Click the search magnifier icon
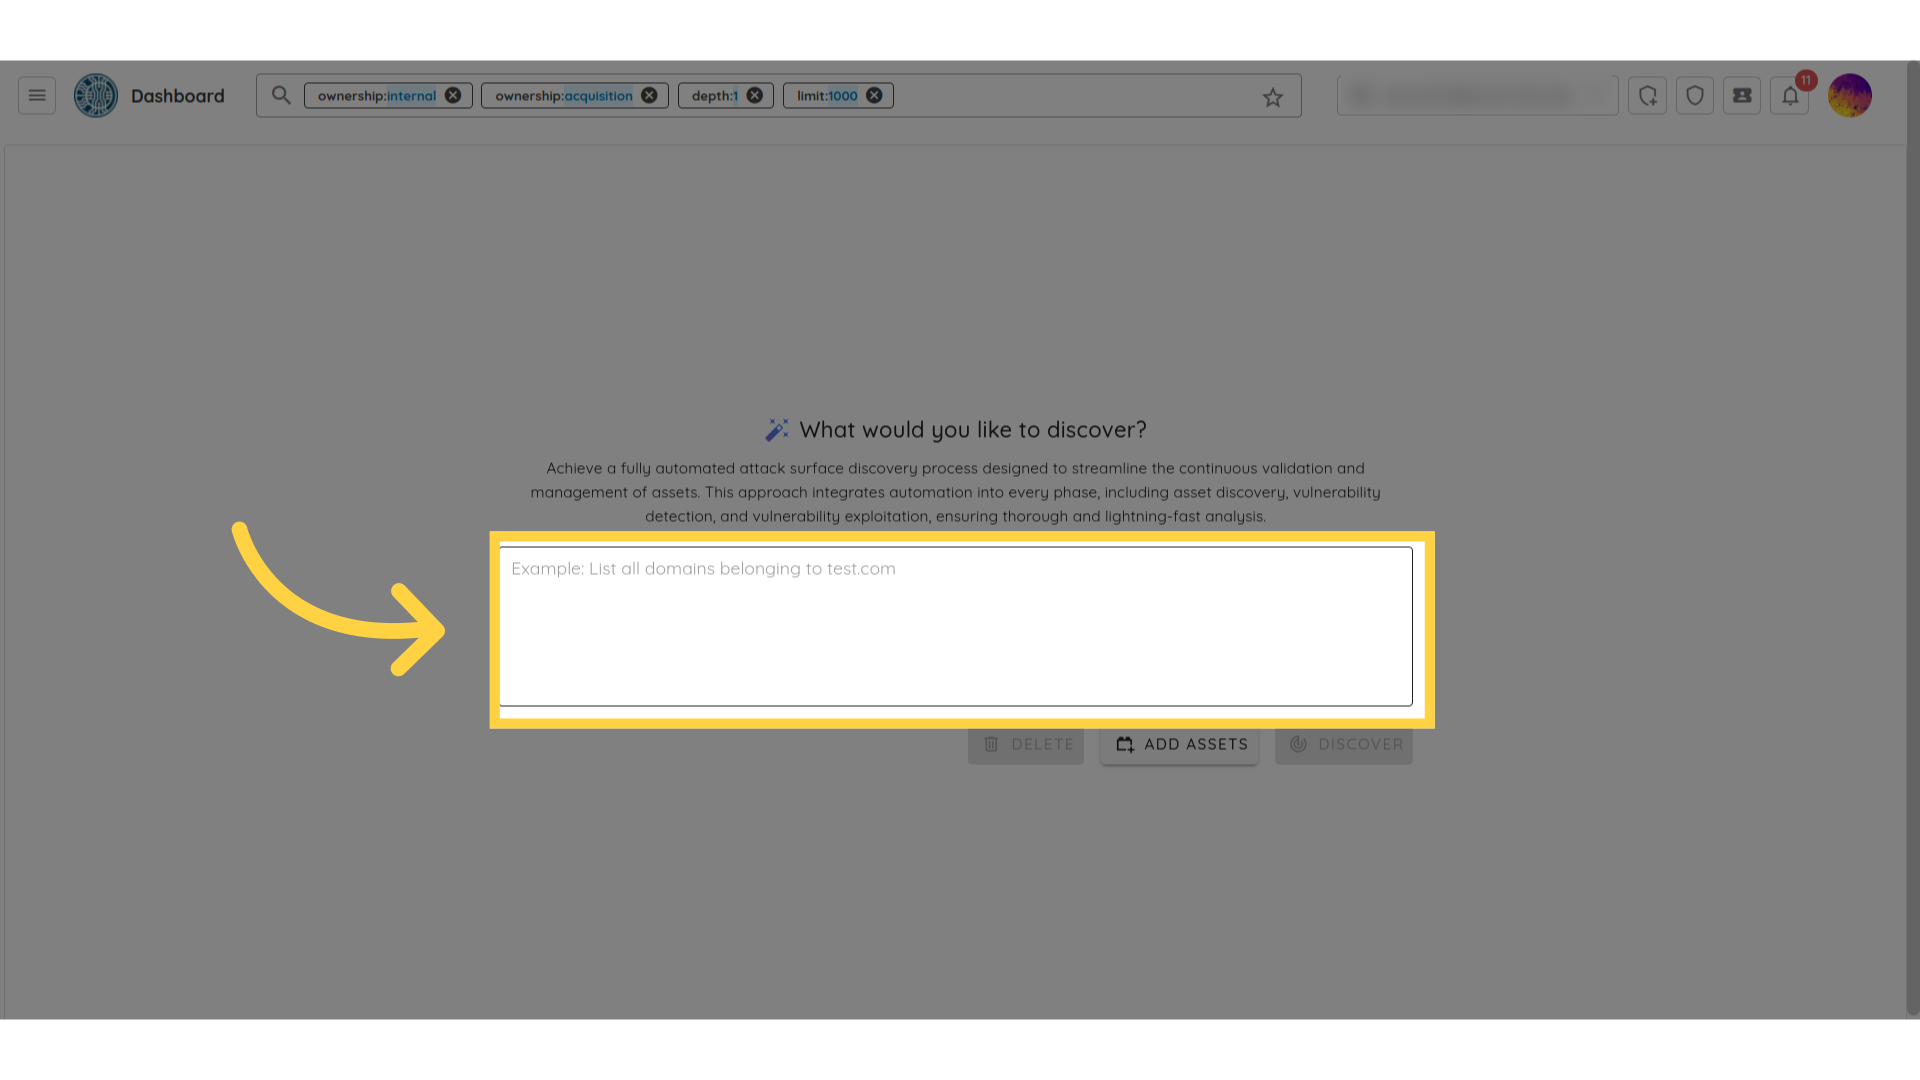Viewport: 1920px width, 1080px height. pyautogui.click(x=281, y=96)
